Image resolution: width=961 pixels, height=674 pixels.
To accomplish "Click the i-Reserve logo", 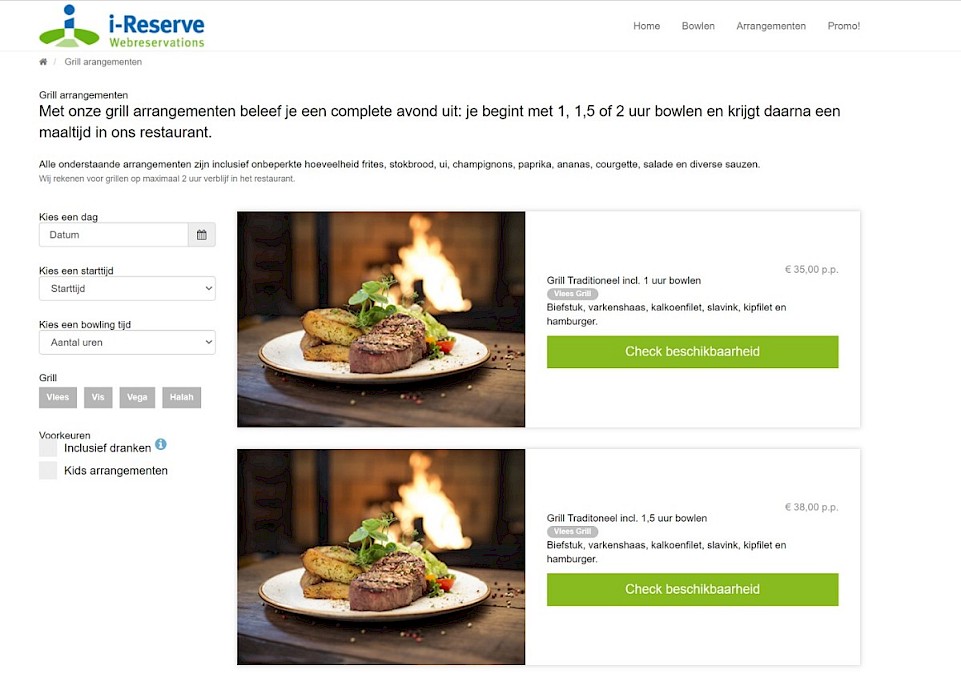I will pyautogui.click(x=122, y=26).
